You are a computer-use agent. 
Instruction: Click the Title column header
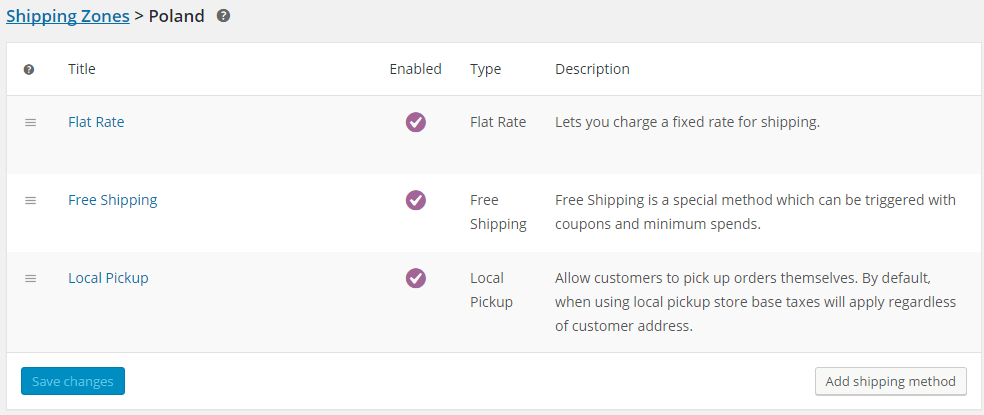click(82, 69)
